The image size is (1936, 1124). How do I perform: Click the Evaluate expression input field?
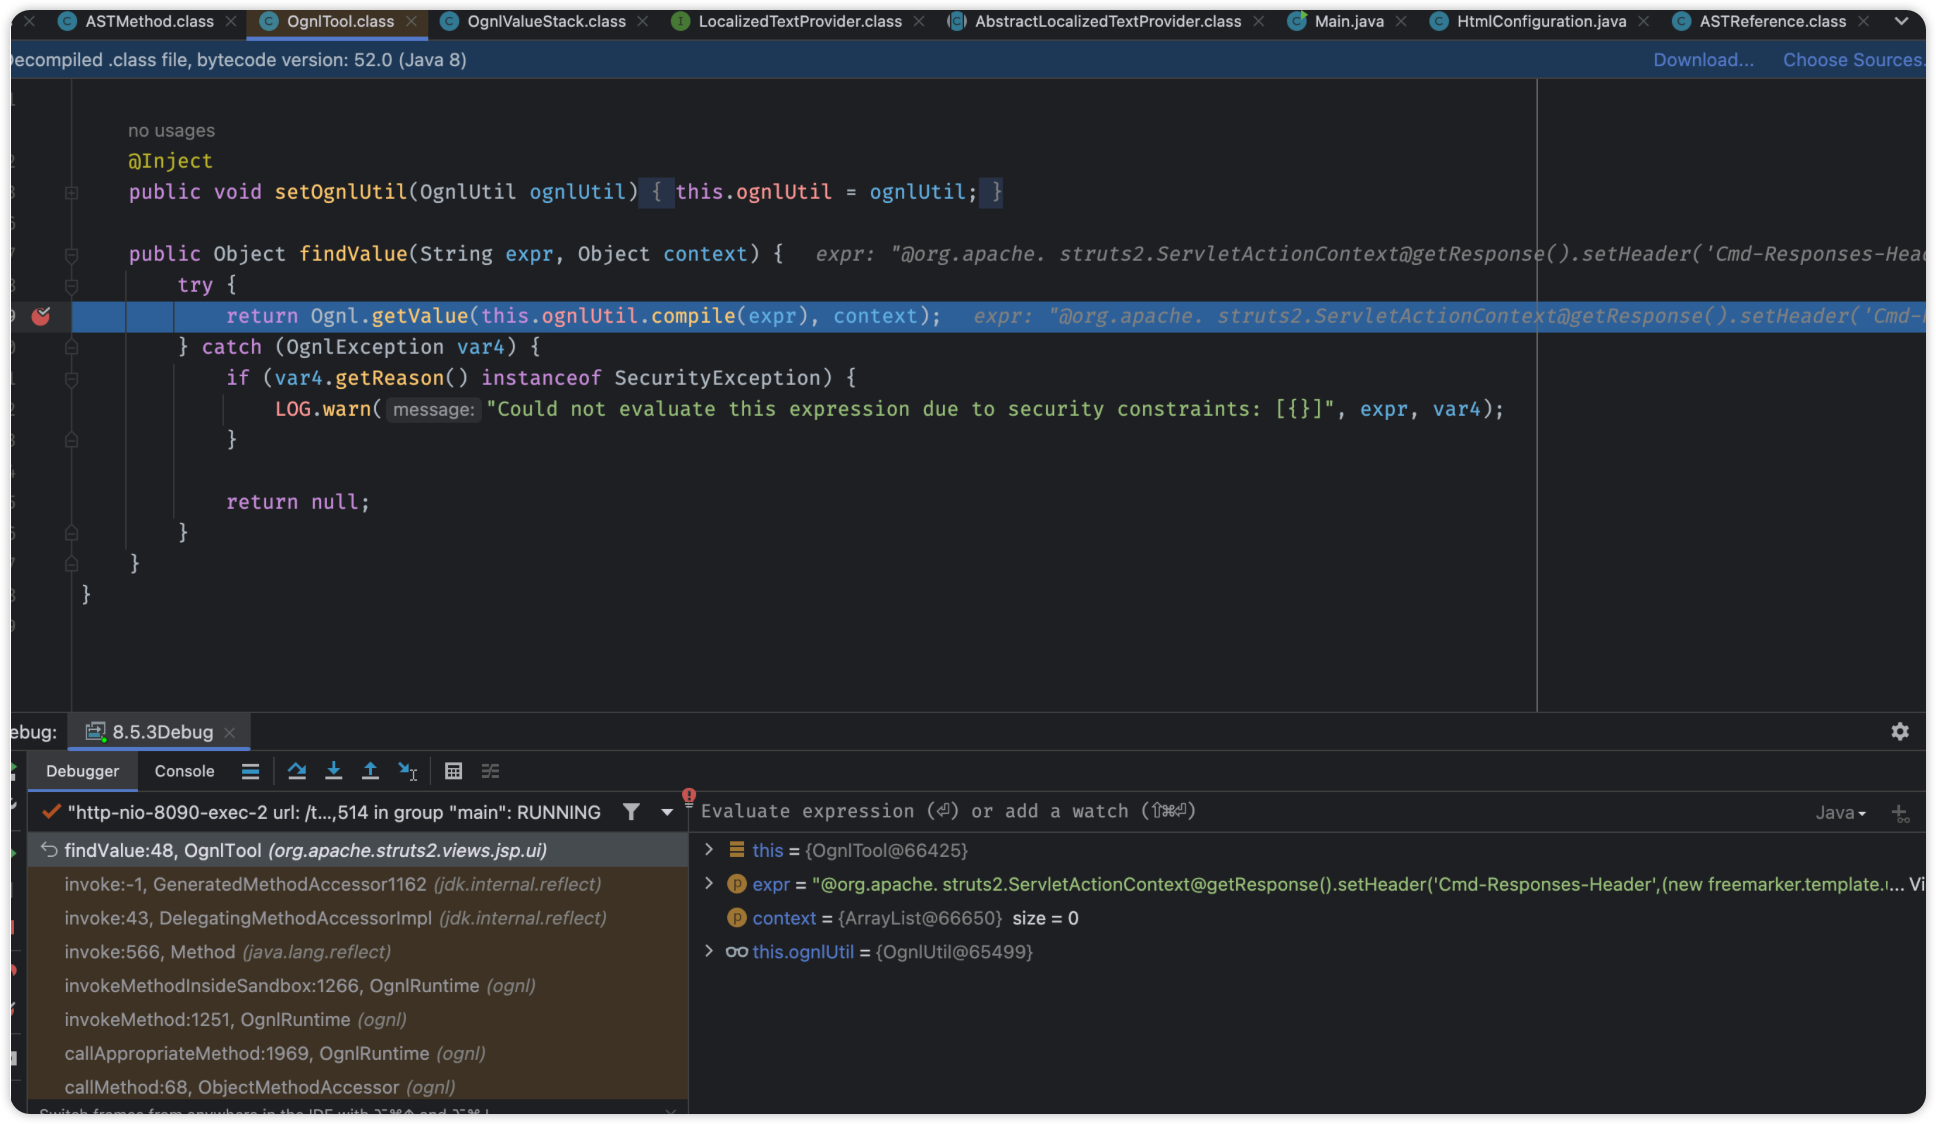point(1250,812)
